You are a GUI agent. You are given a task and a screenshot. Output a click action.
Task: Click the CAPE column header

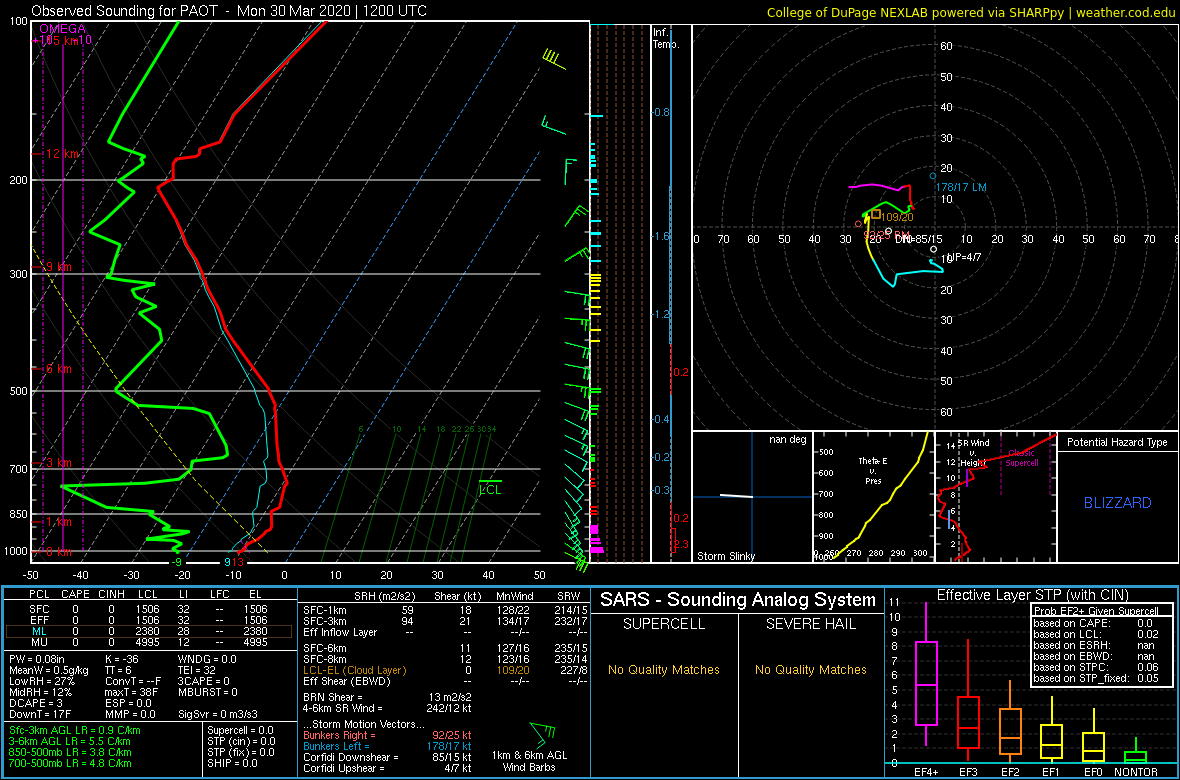75,596
